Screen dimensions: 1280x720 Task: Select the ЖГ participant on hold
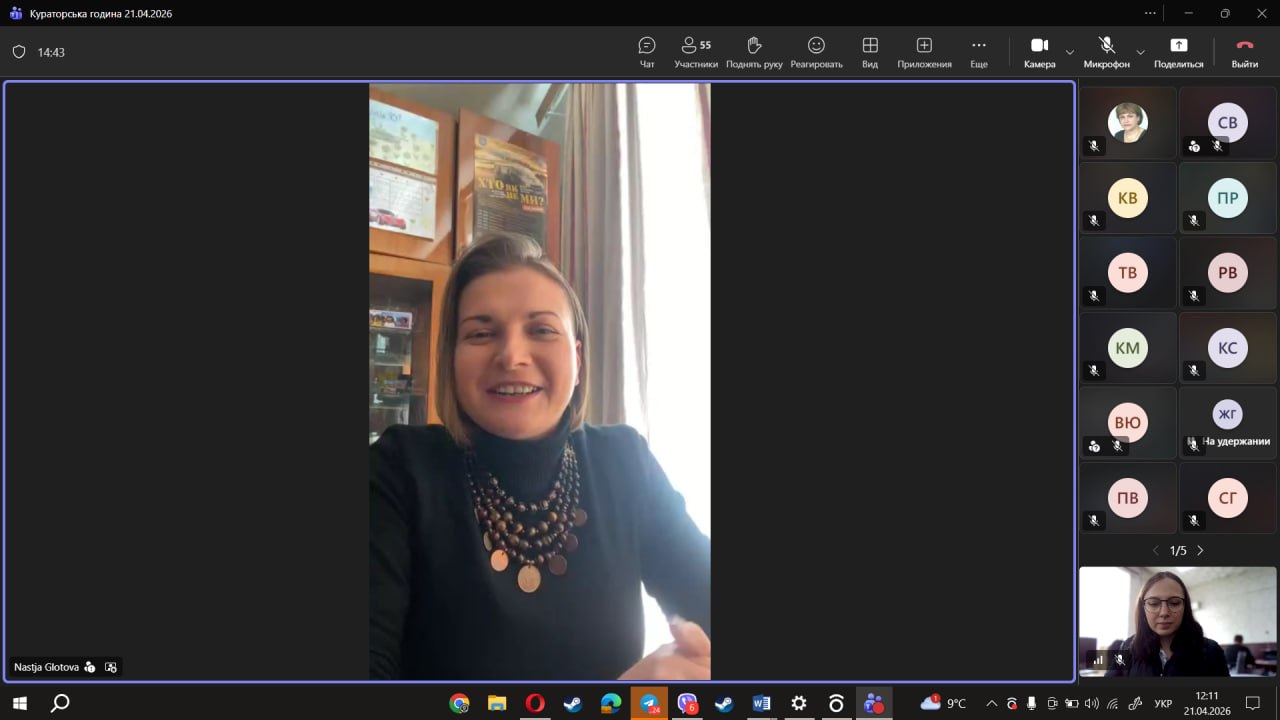coord(1227,421)
